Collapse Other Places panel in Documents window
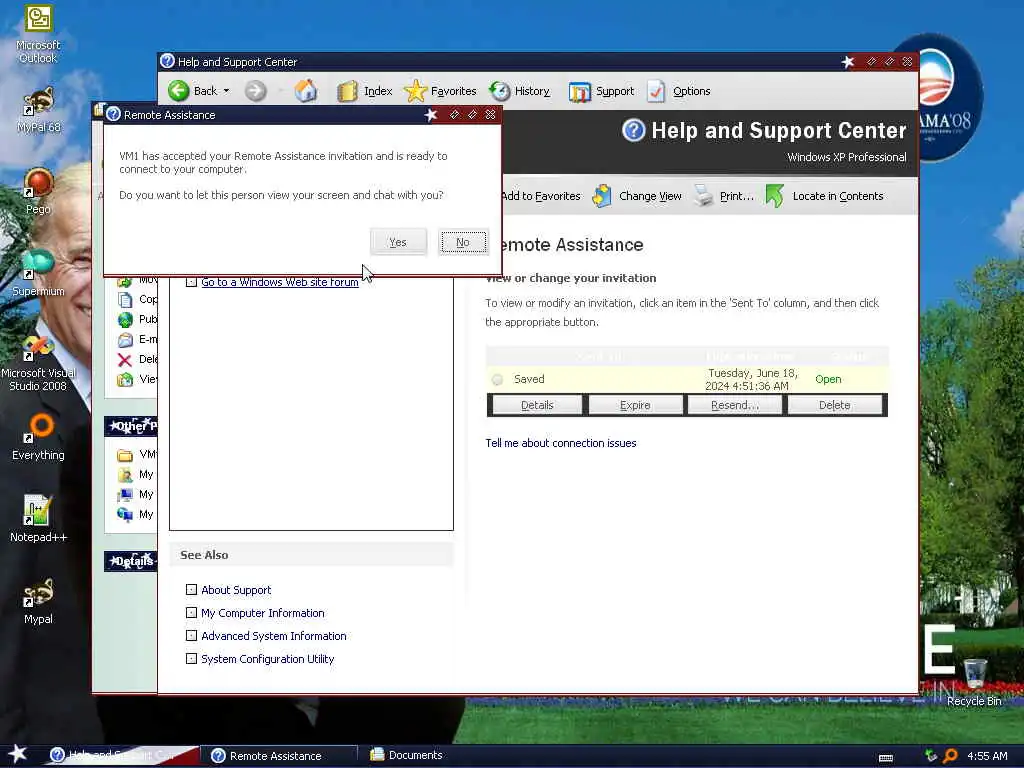1024x768 pixels. point(131,426)
